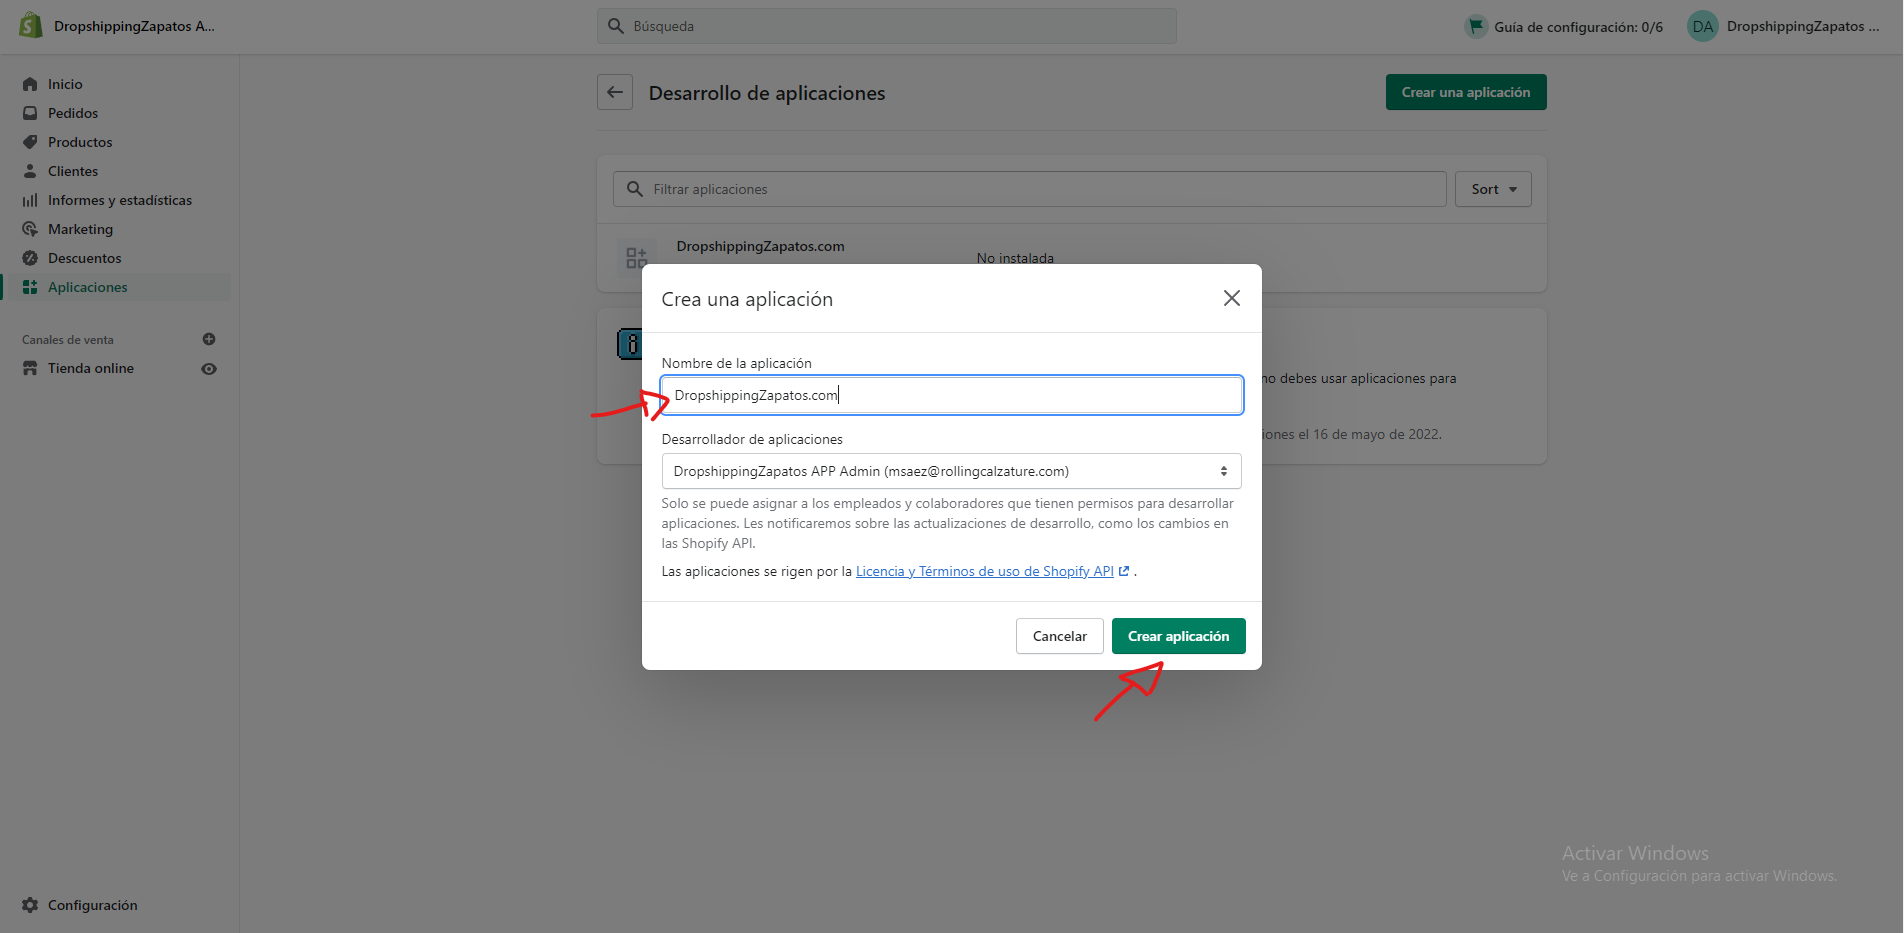Screen dimensions: 1904x933
Task: Click the Cancelar button
Action: click(x=1059, y=636)
